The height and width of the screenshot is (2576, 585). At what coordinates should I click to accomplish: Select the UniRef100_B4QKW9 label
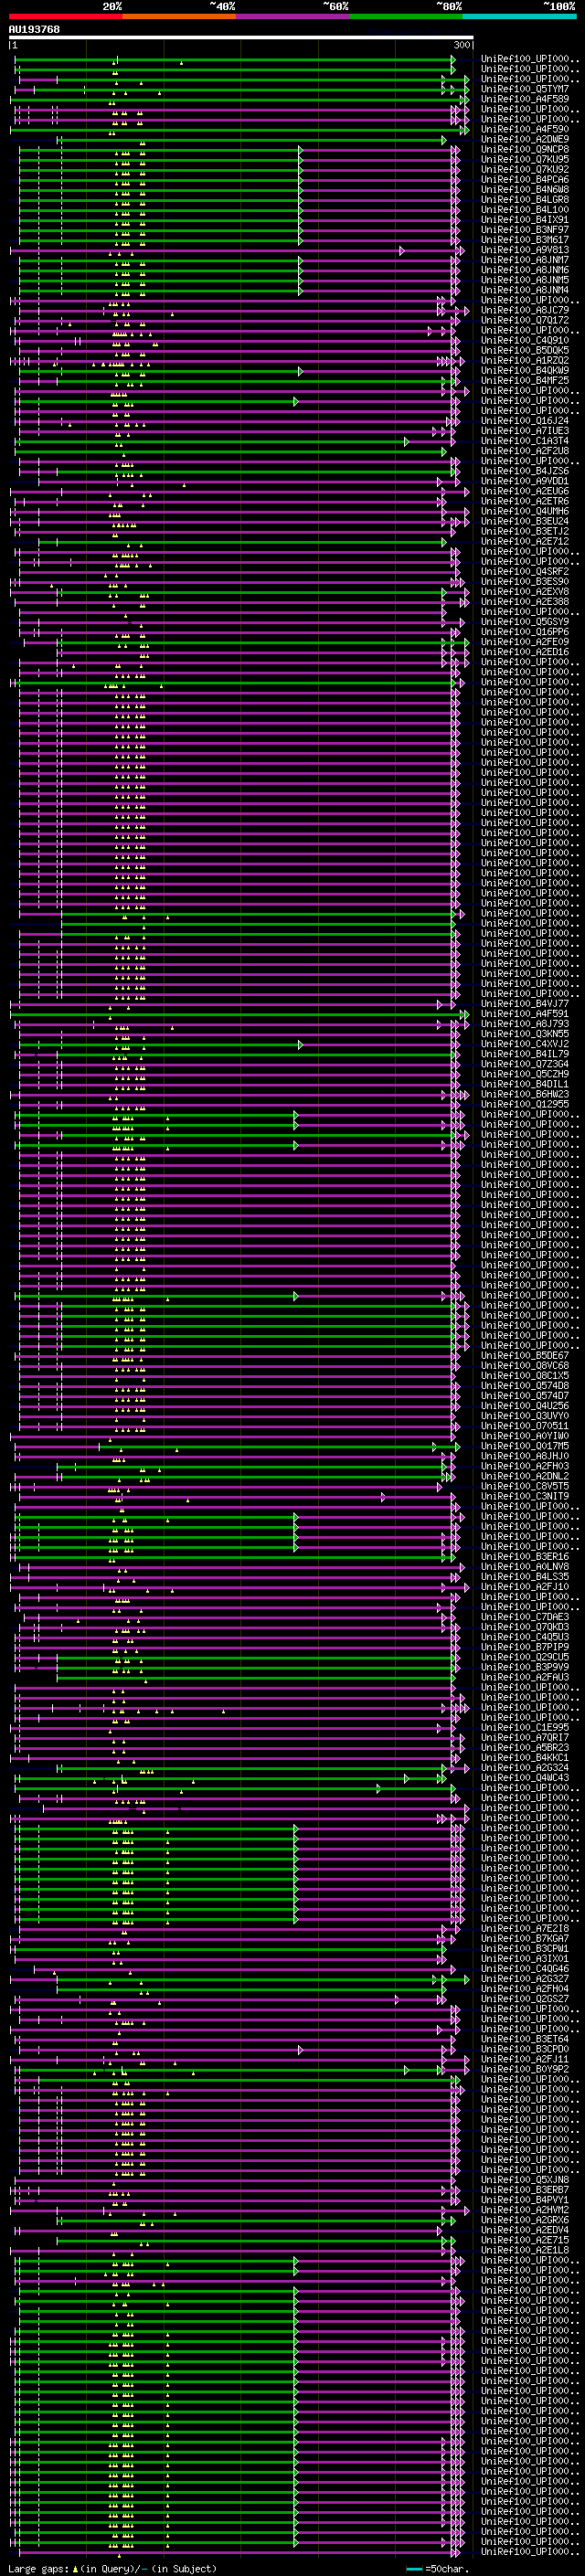(525, 370)
